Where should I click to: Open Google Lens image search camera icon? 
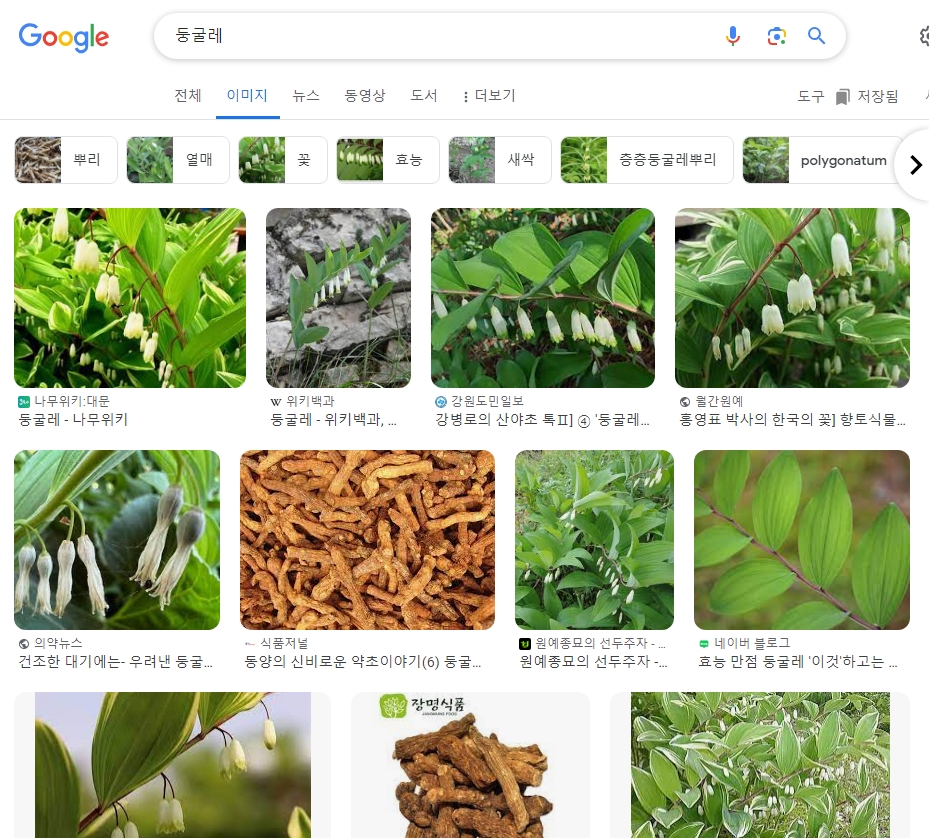click(x=777, y=36)
